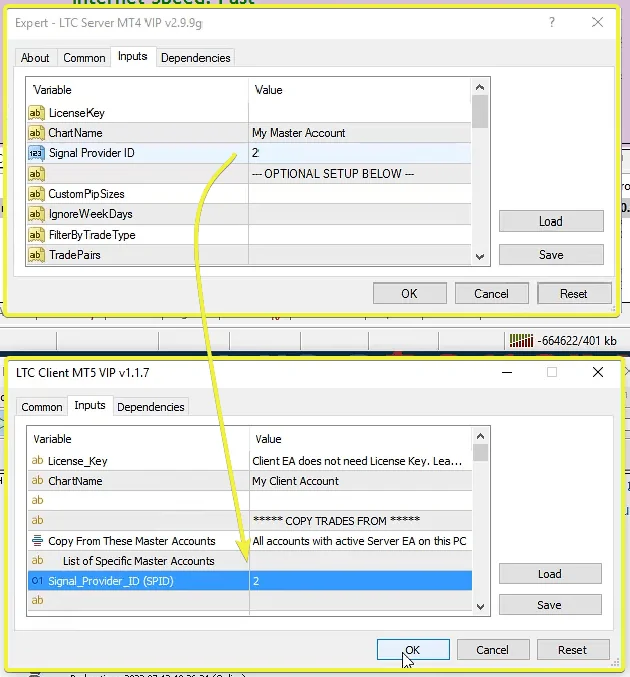Viewport: 630px width, 677px height.
Task: Open the About tab in Server dialog
Action: pyautogui.click(x=35, y=58)
